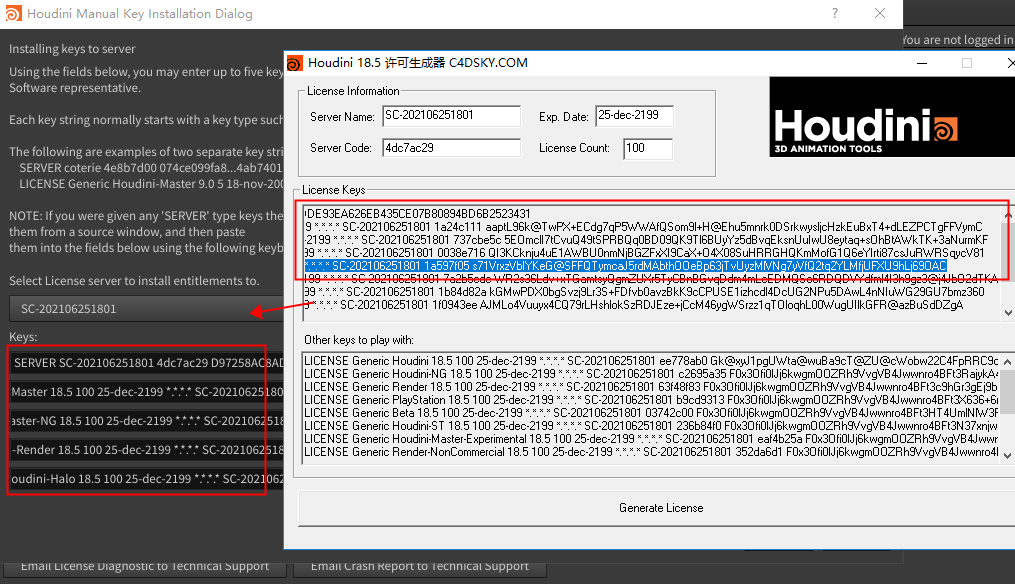Screen dimensions: 1015x584
Task: Click the LICENSE Generic Beta 18.5 line
Action: click(x=651, y=412)
